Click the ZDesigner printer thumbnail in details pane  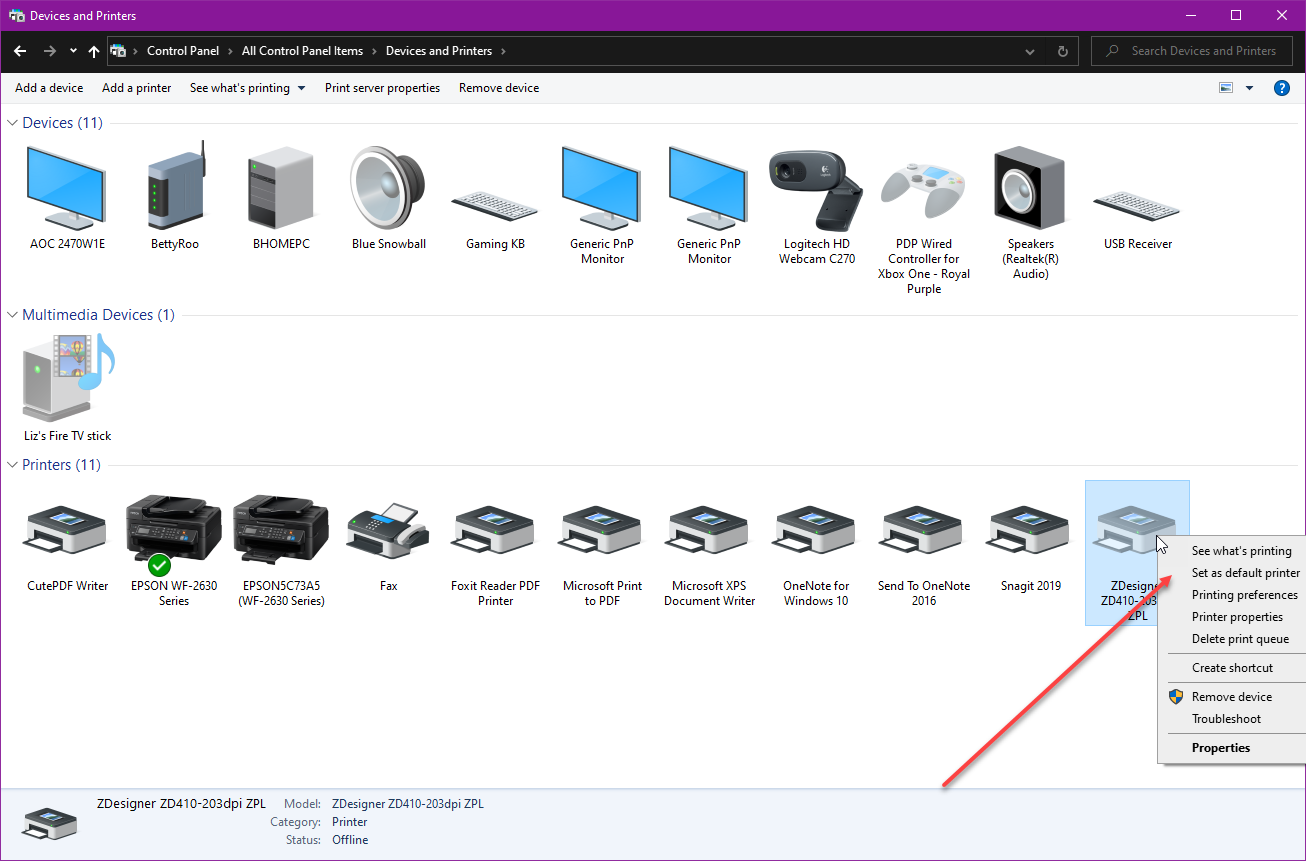[49, 822]
